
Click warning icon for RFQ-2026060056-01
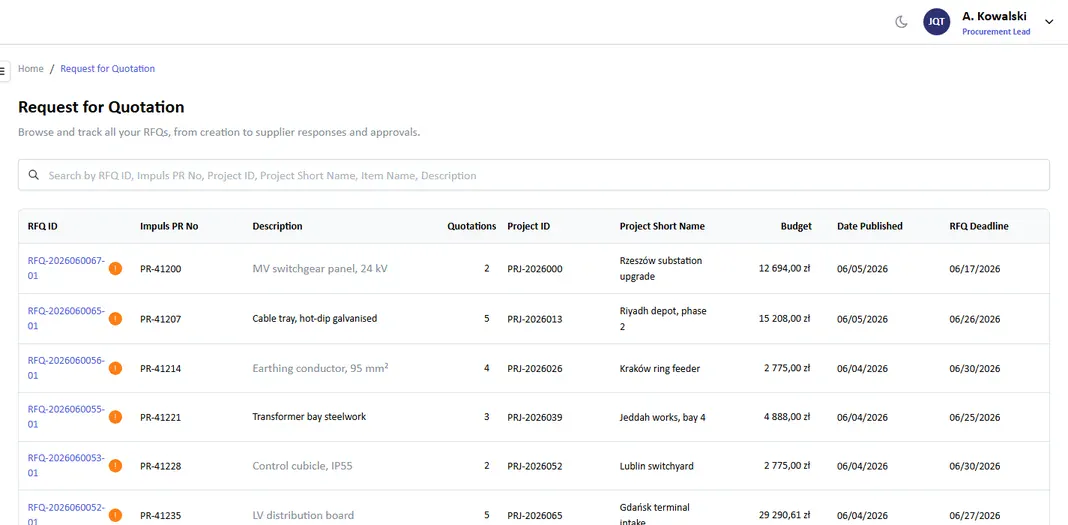(115, 368)
